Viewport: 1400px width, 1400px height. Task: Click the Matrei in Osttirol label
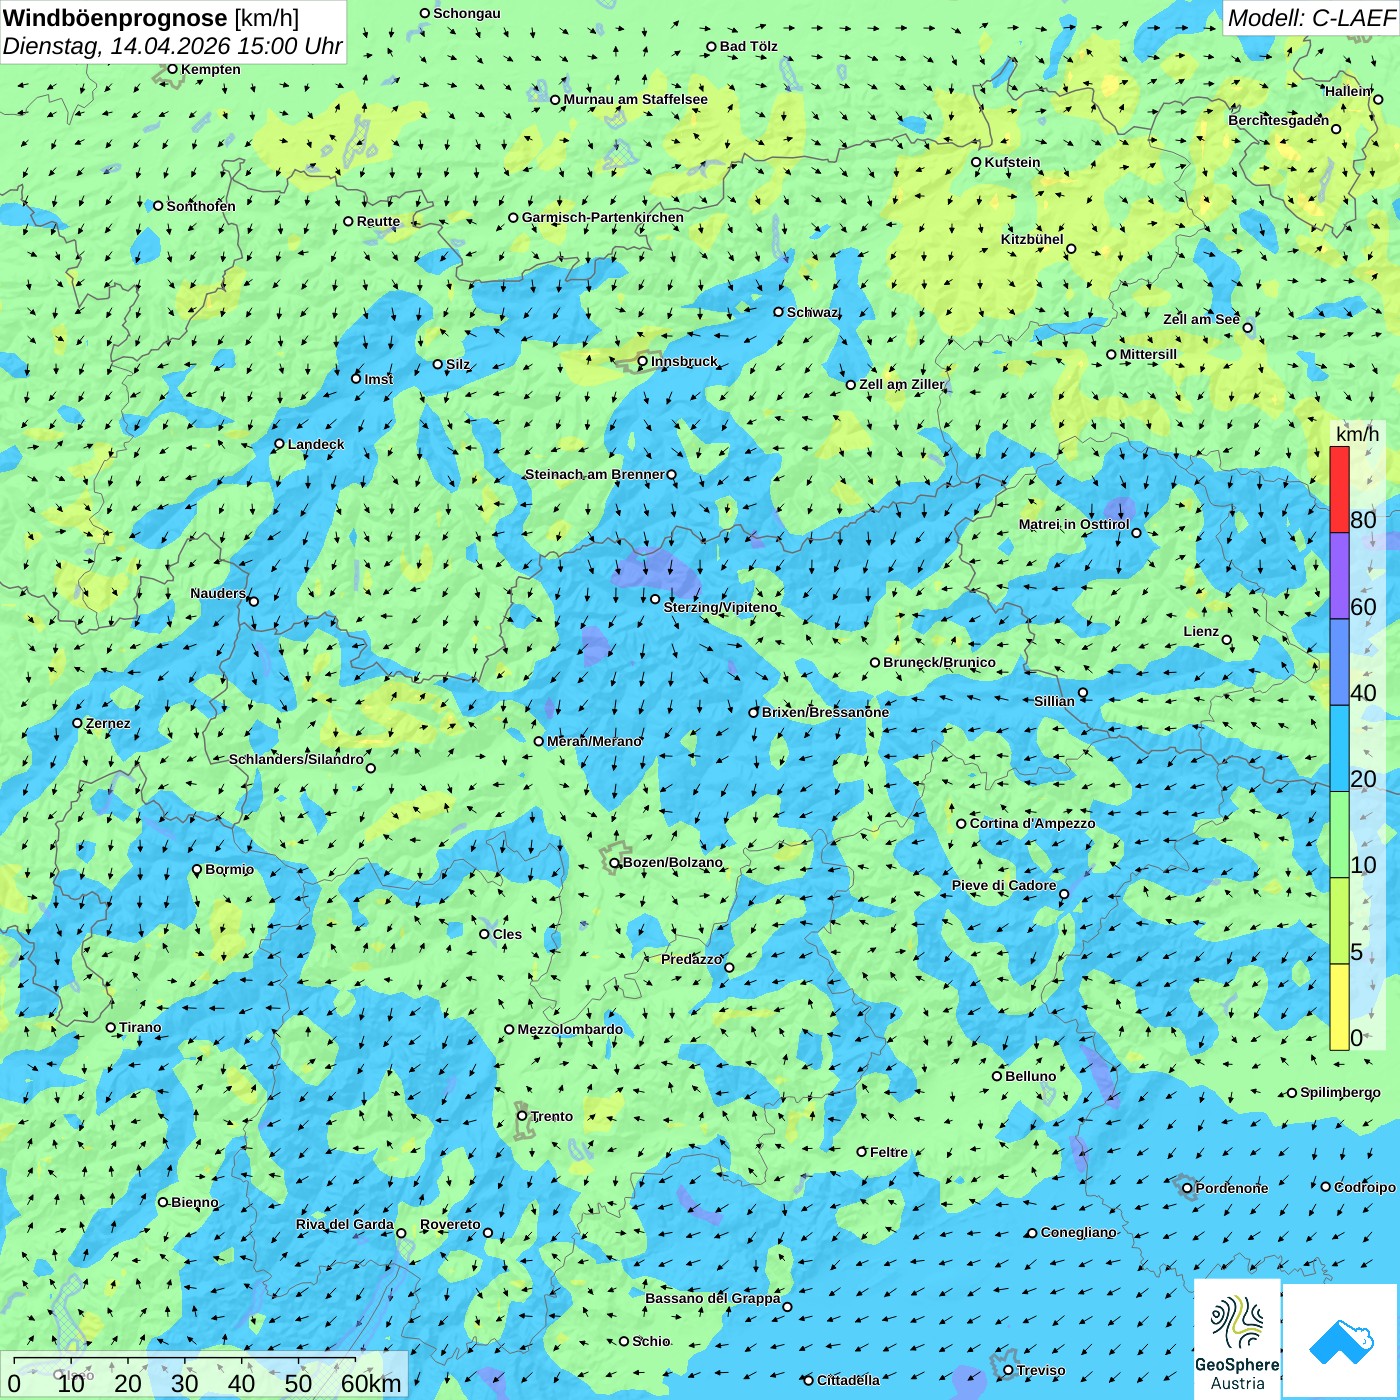(x=1074, y=524)
